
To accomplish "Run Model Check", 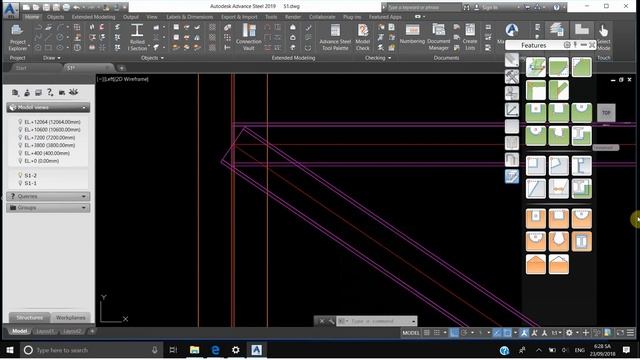I will click(x=362, y=38).
